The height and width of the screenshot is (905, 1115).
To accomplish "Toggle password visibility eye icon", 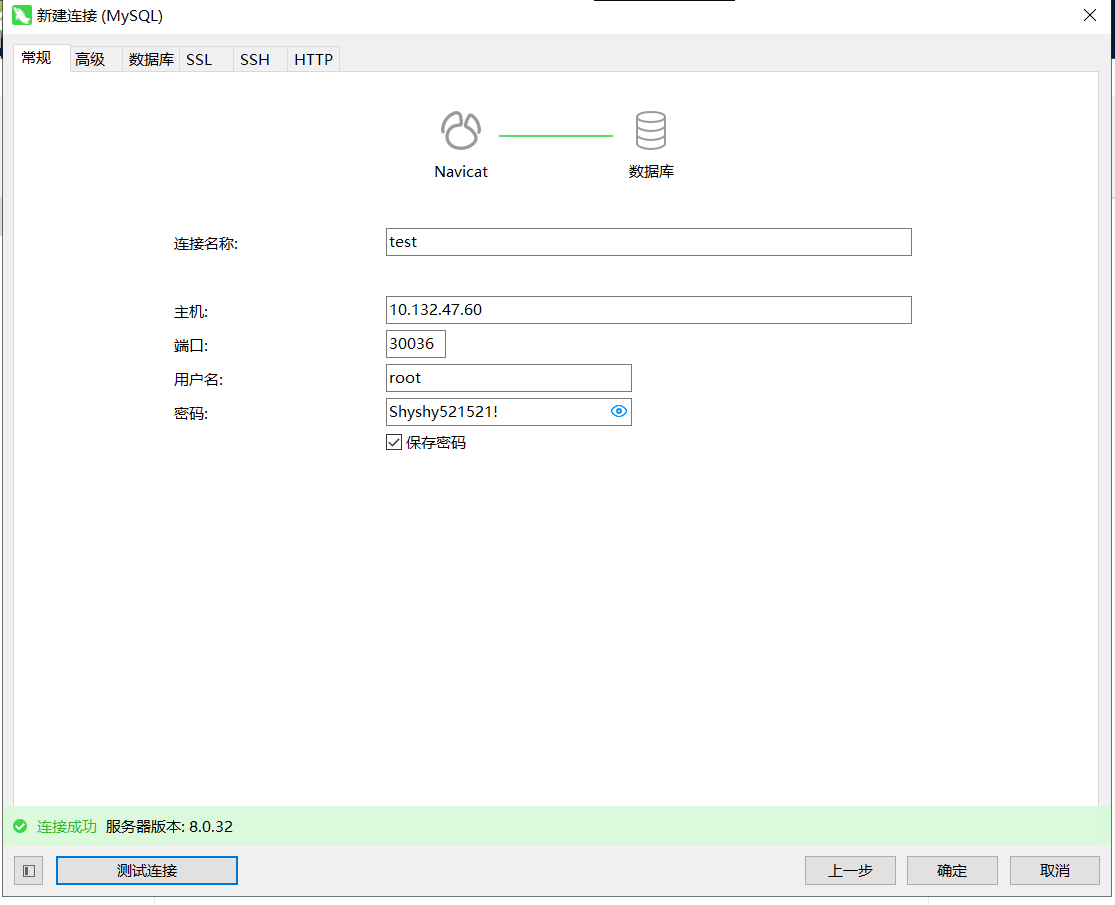I will pos(619,411).
